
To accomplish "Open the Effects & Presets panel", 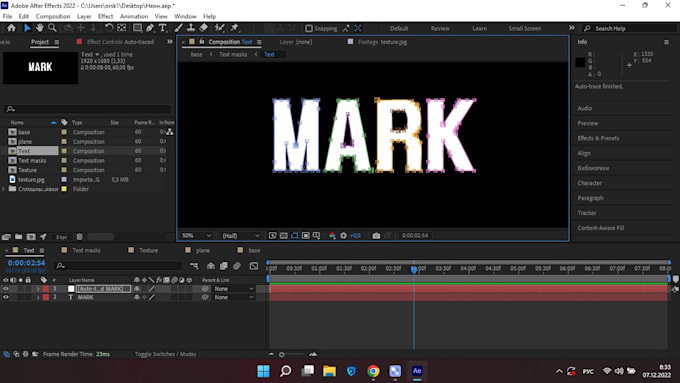I will tap(598, 138).
